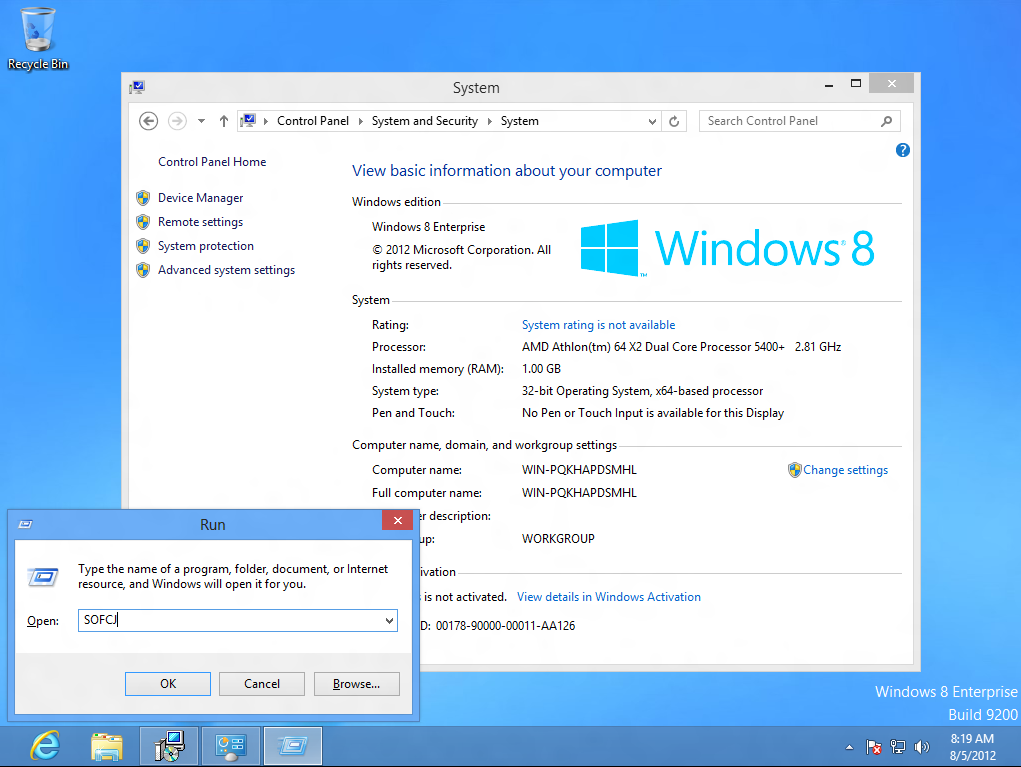Expand arrow after Control Panel breadcrumb
The width and height of the screenshot is (1021, 767).
coord(360,121)
